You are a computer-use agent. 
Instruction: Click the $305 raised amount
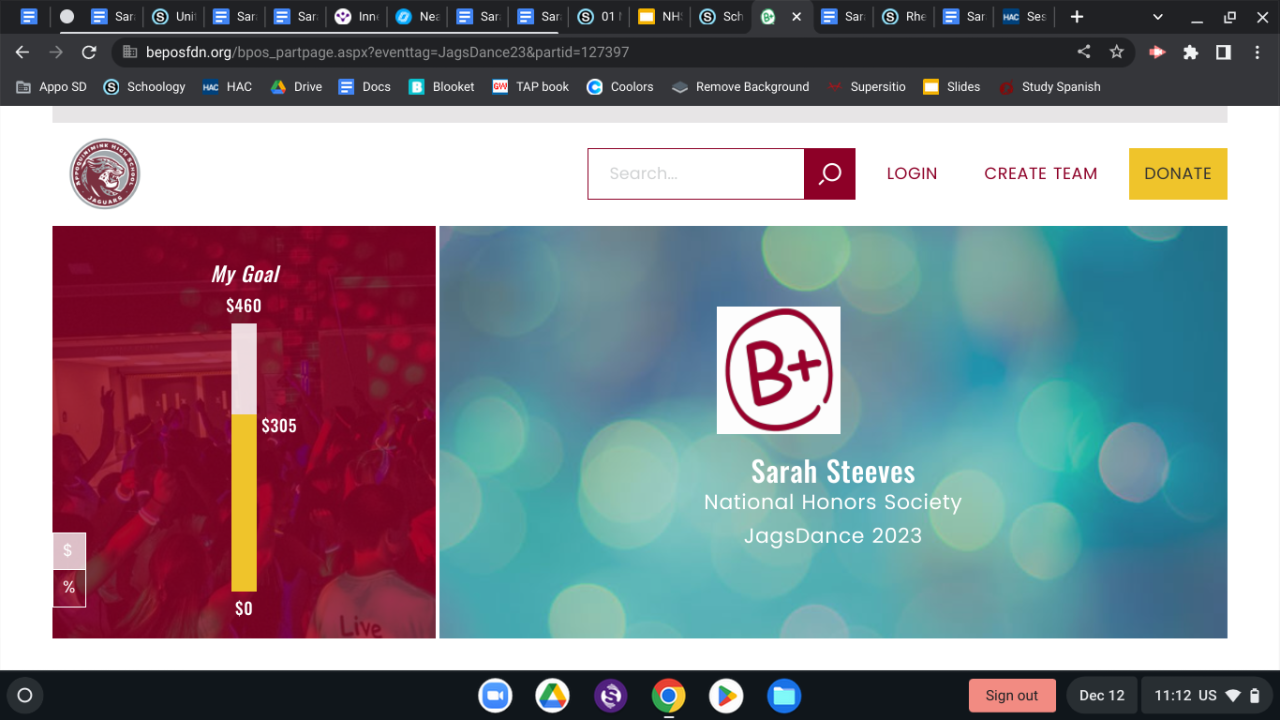[x=279, y=426]
